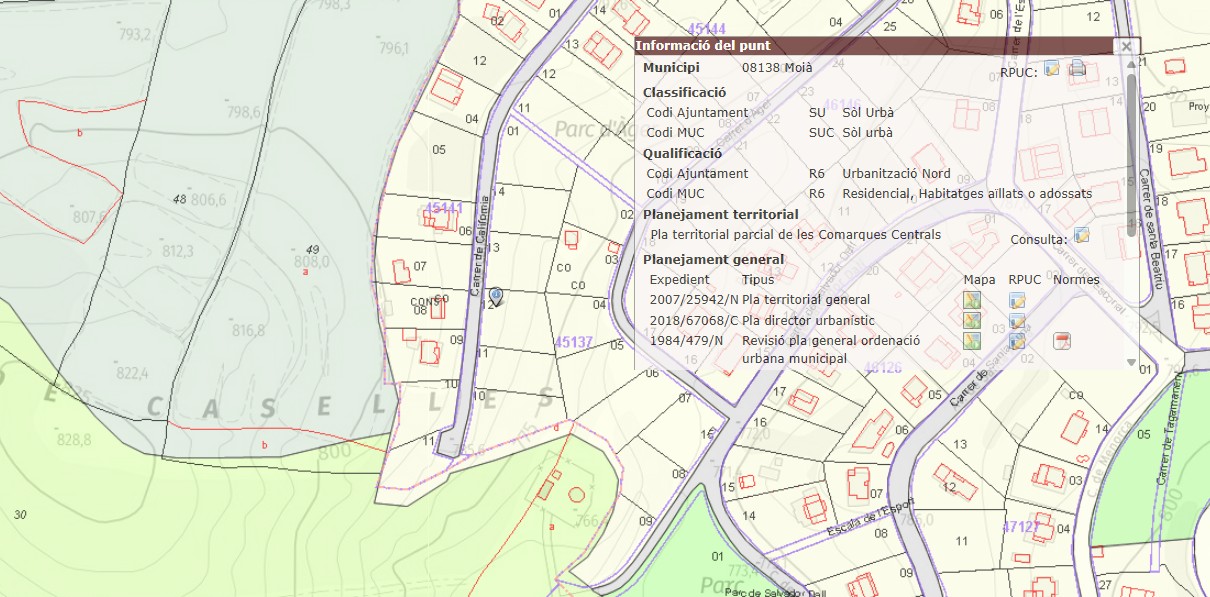Select the Pla director urbanístic row text
The height and width of the screenshot is (597, 1210).
pyautogui.click(x=808, y=320)
